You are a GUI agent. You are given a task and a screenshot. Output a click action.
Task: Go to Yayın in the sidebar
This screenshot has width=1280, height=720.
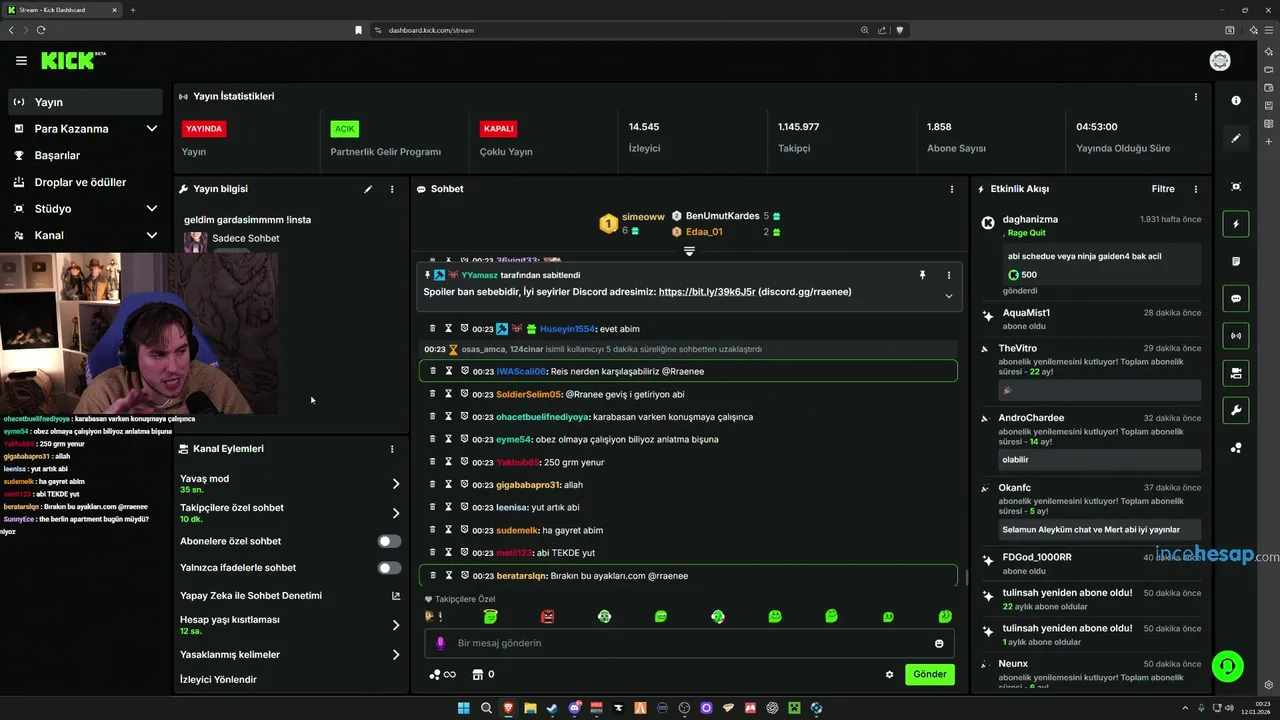pyautogui.click(x=85, y=102)
